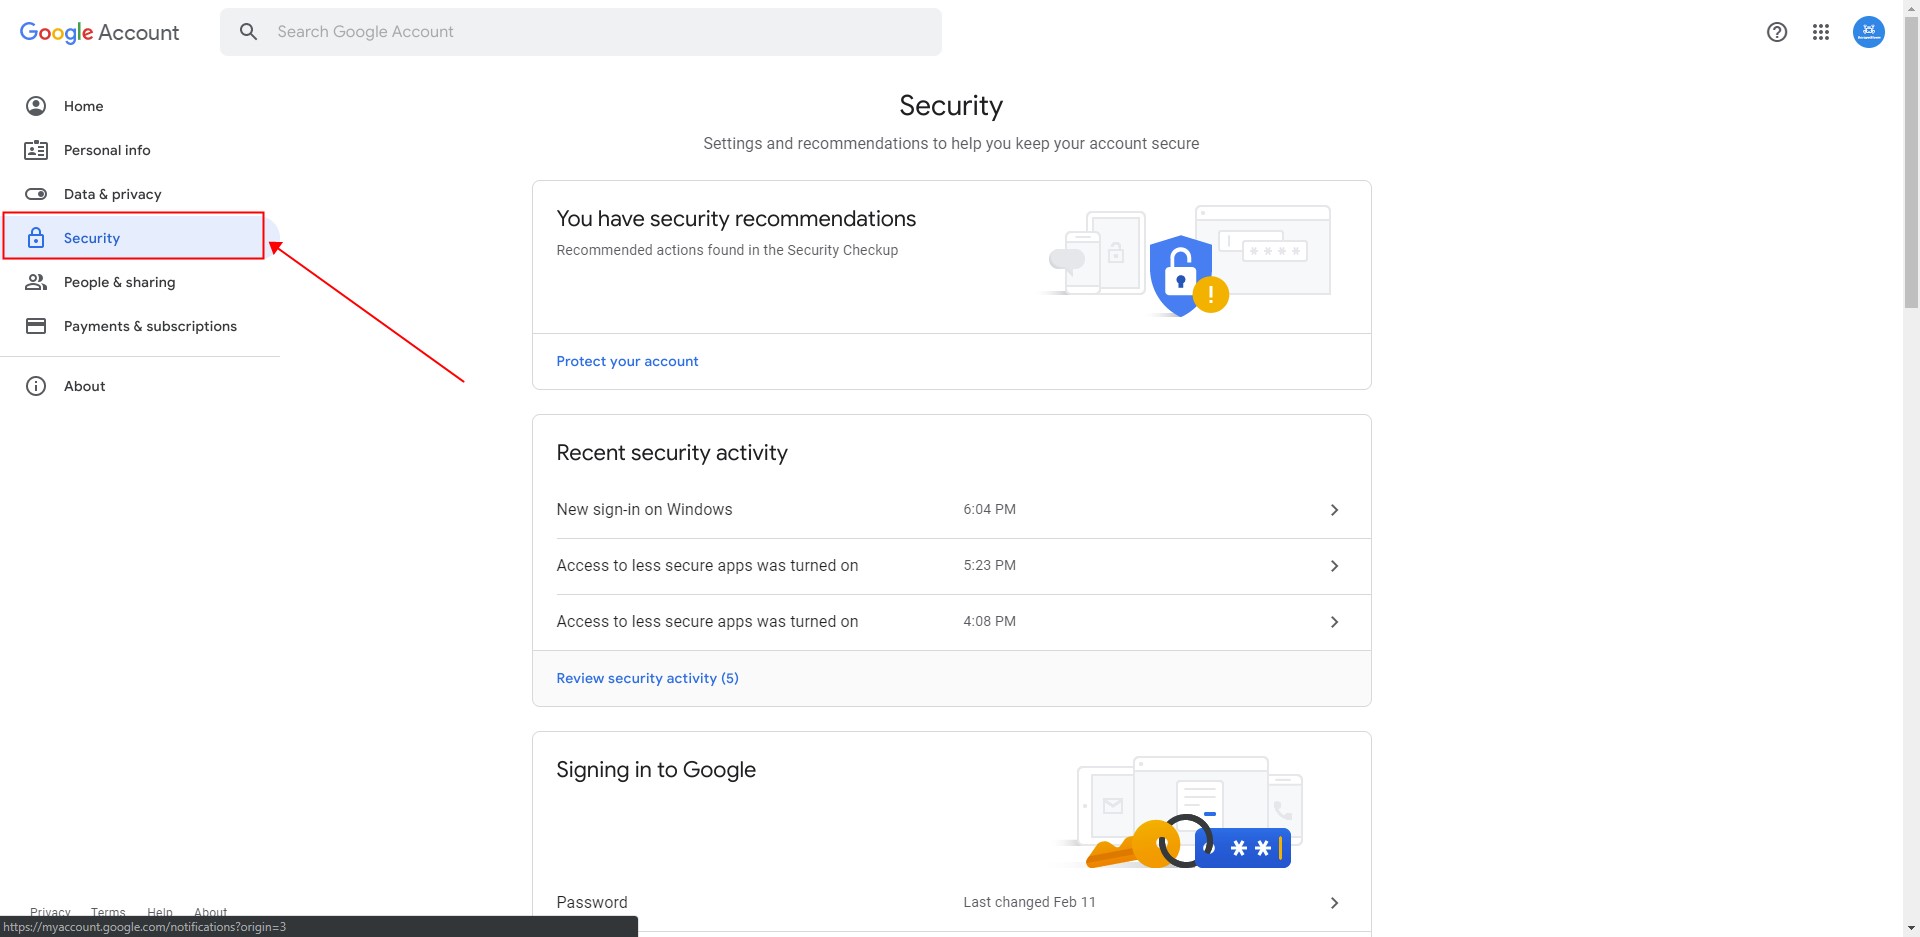This screenshot has height=937, width=1920.
Task: Click 'Signing in to Google' heading
Action: pyautogui.click(x=656, y=770)
